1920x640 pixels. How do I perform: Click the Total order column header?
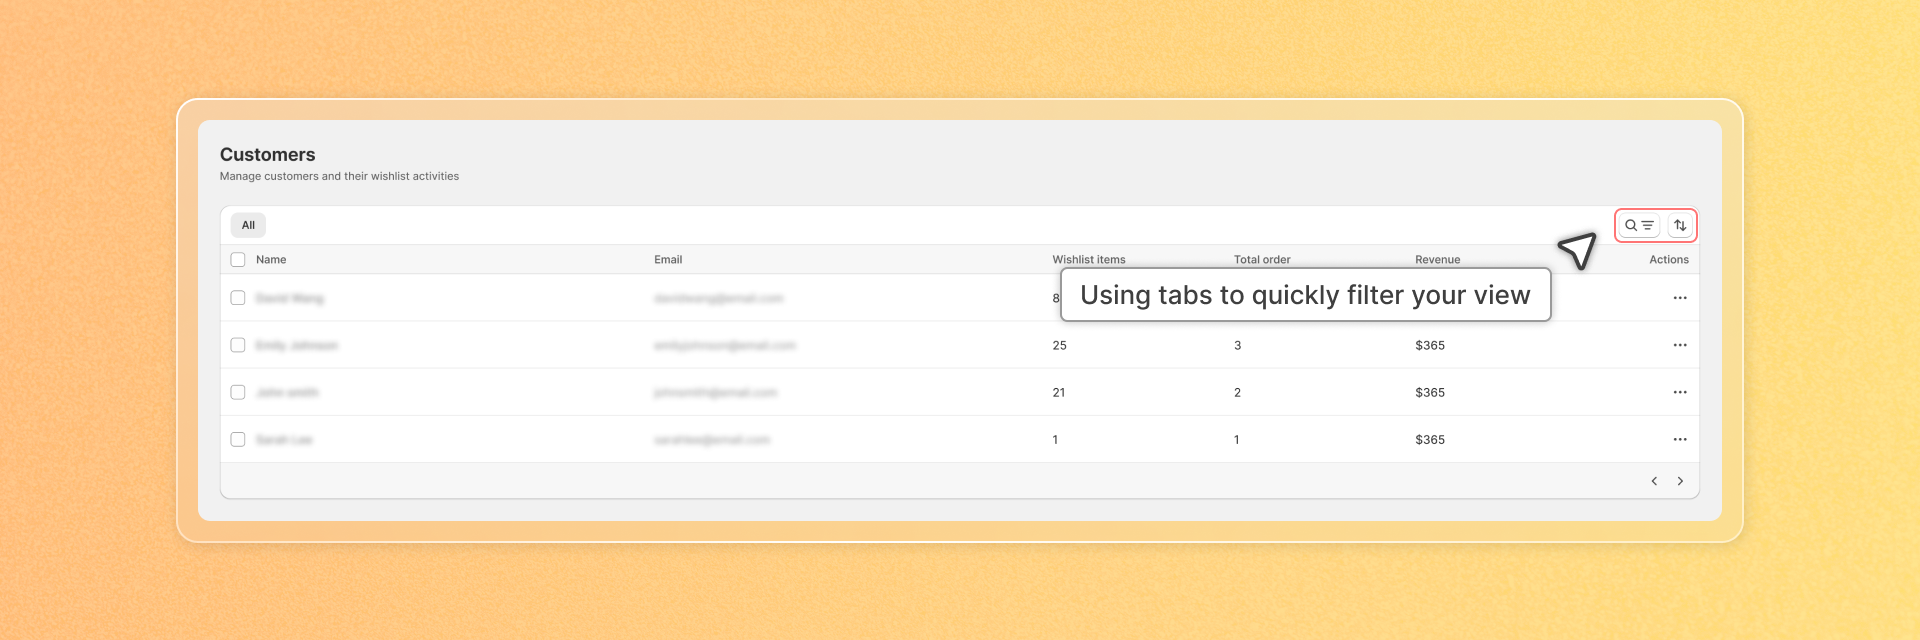point(1262,259)
